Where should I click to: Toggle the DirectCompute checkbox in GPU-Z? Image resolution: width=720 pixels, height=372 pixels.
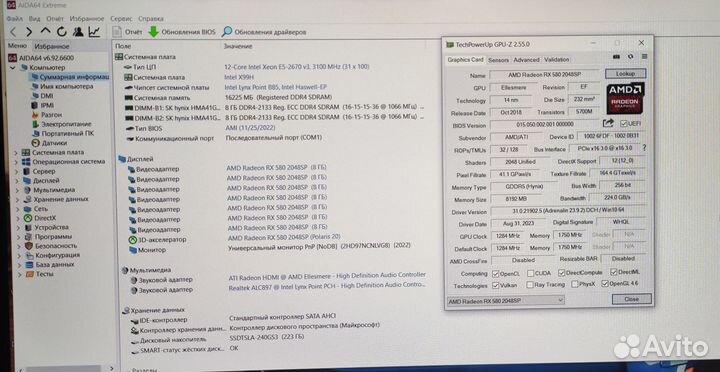562,273
